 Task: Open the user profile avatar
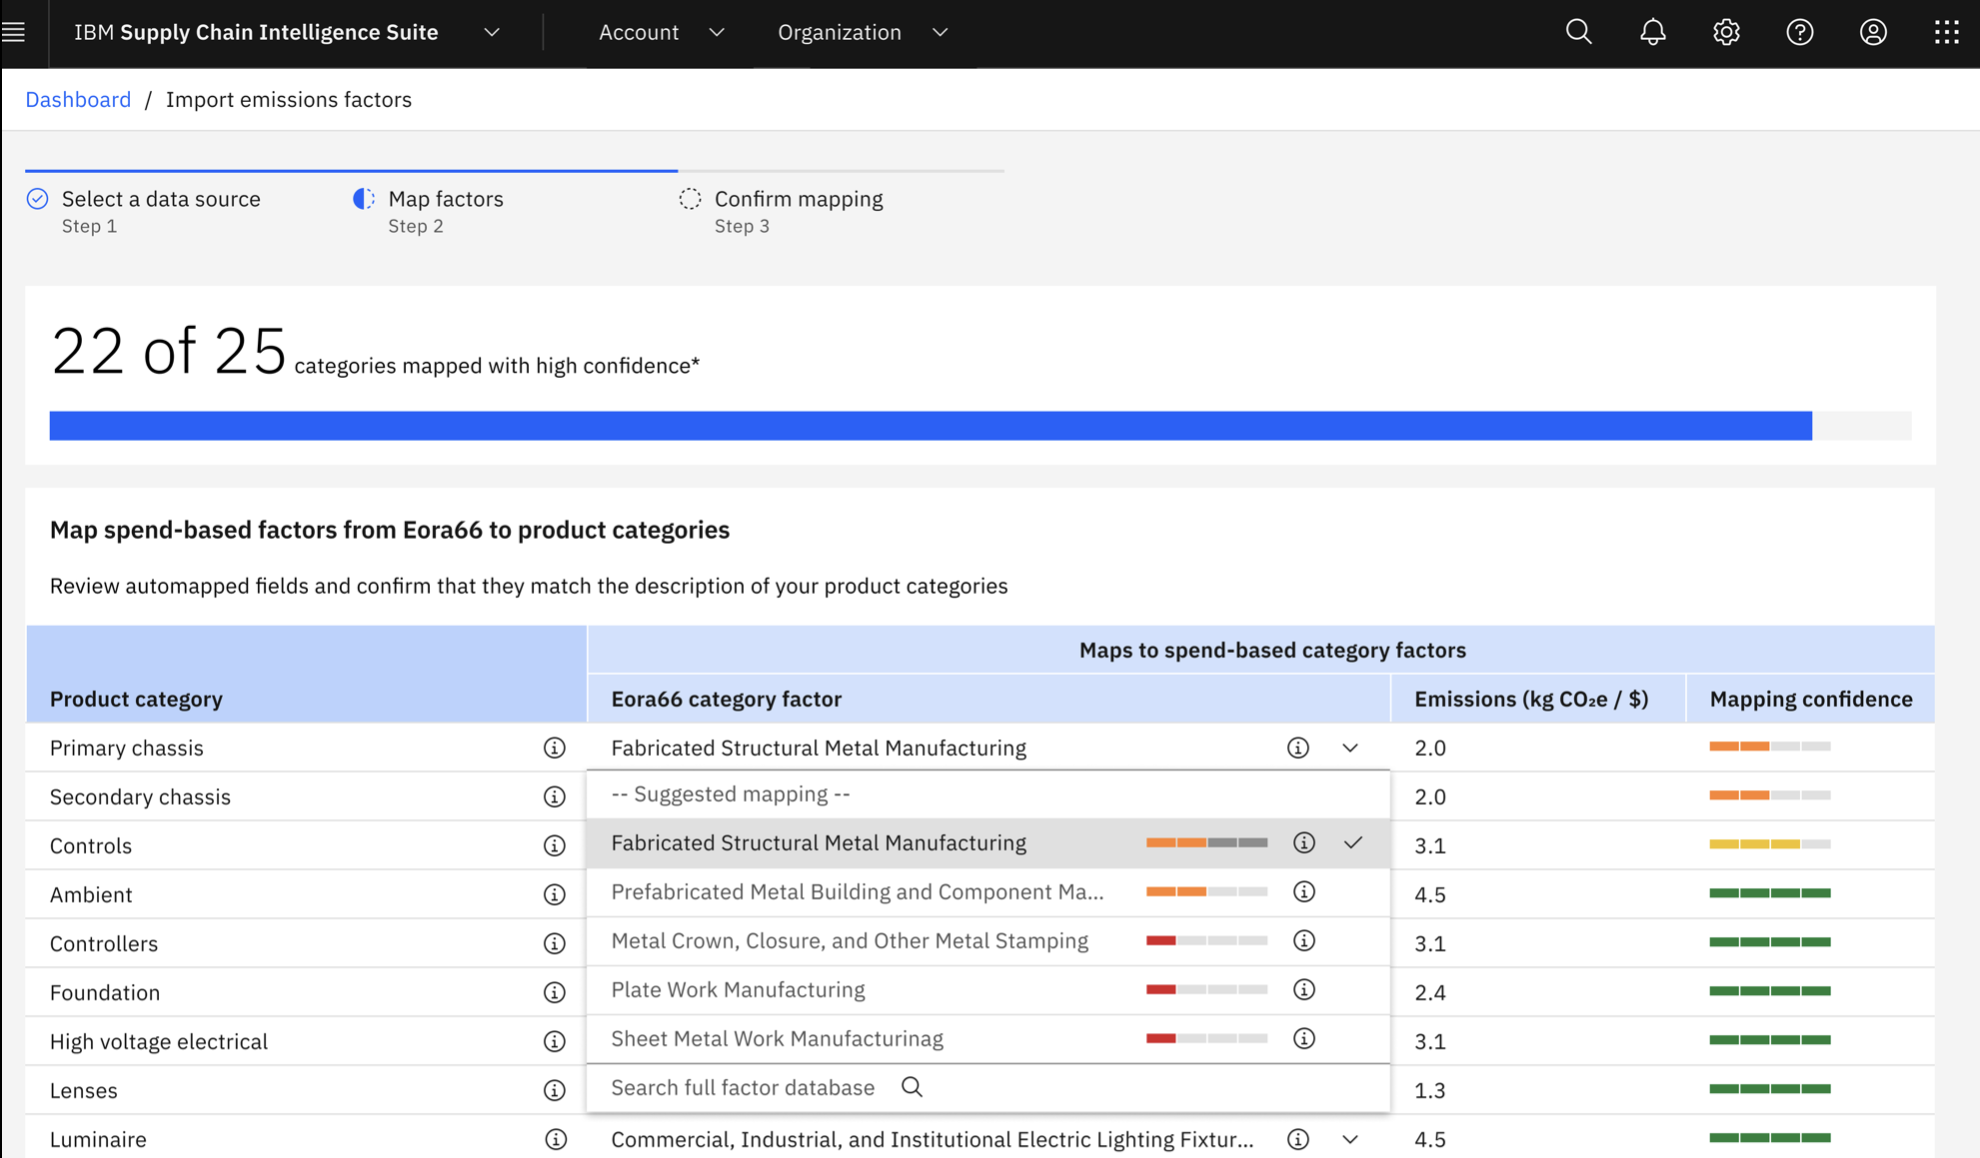pyautogui.click(x=1873, y=32)
